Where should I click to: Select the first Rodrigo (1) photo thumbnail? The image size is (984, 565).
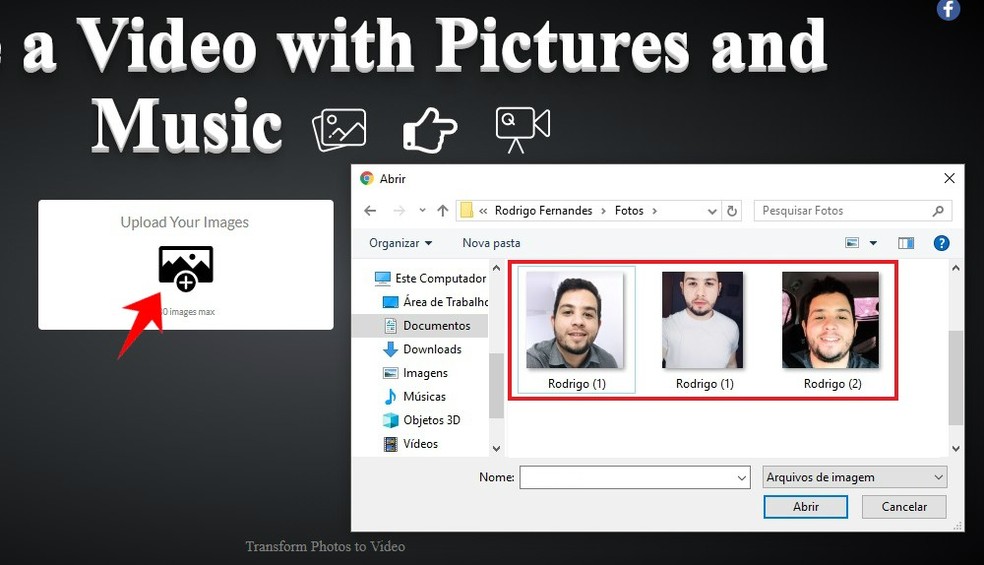coord(575,320)
